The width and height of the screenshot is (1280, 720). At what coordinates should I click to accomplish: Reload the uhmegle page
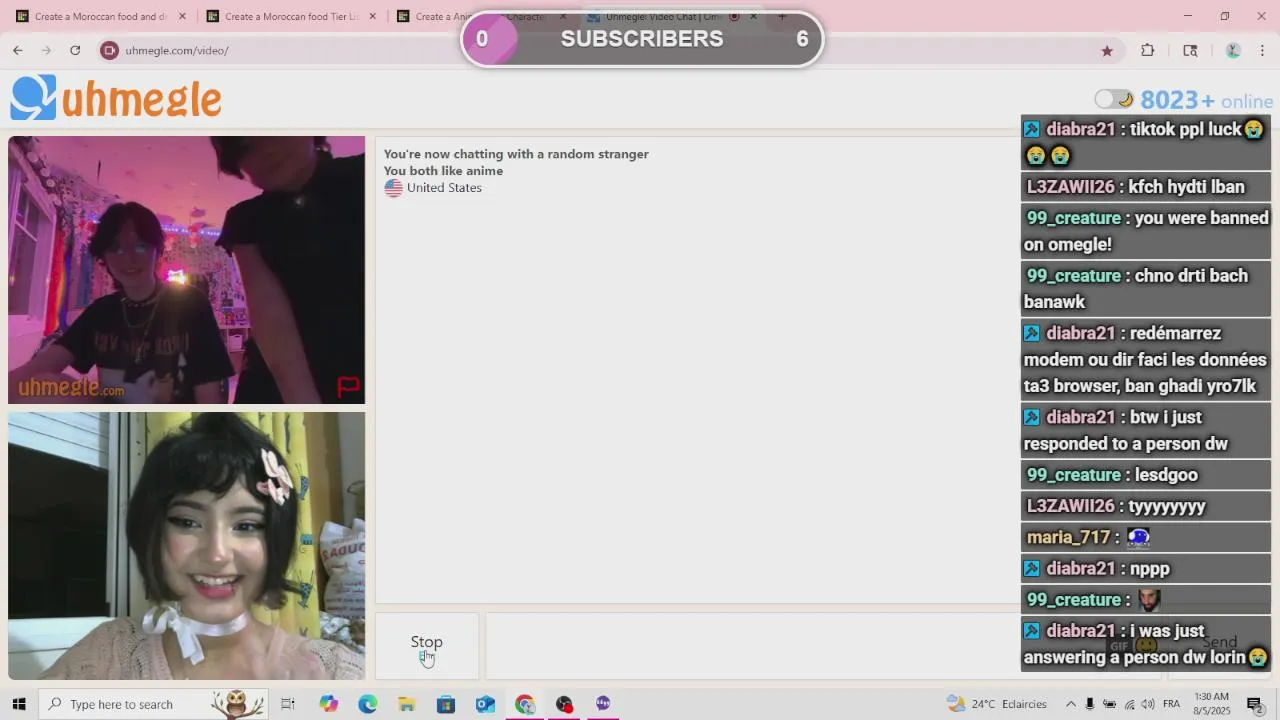pos(75,50)
